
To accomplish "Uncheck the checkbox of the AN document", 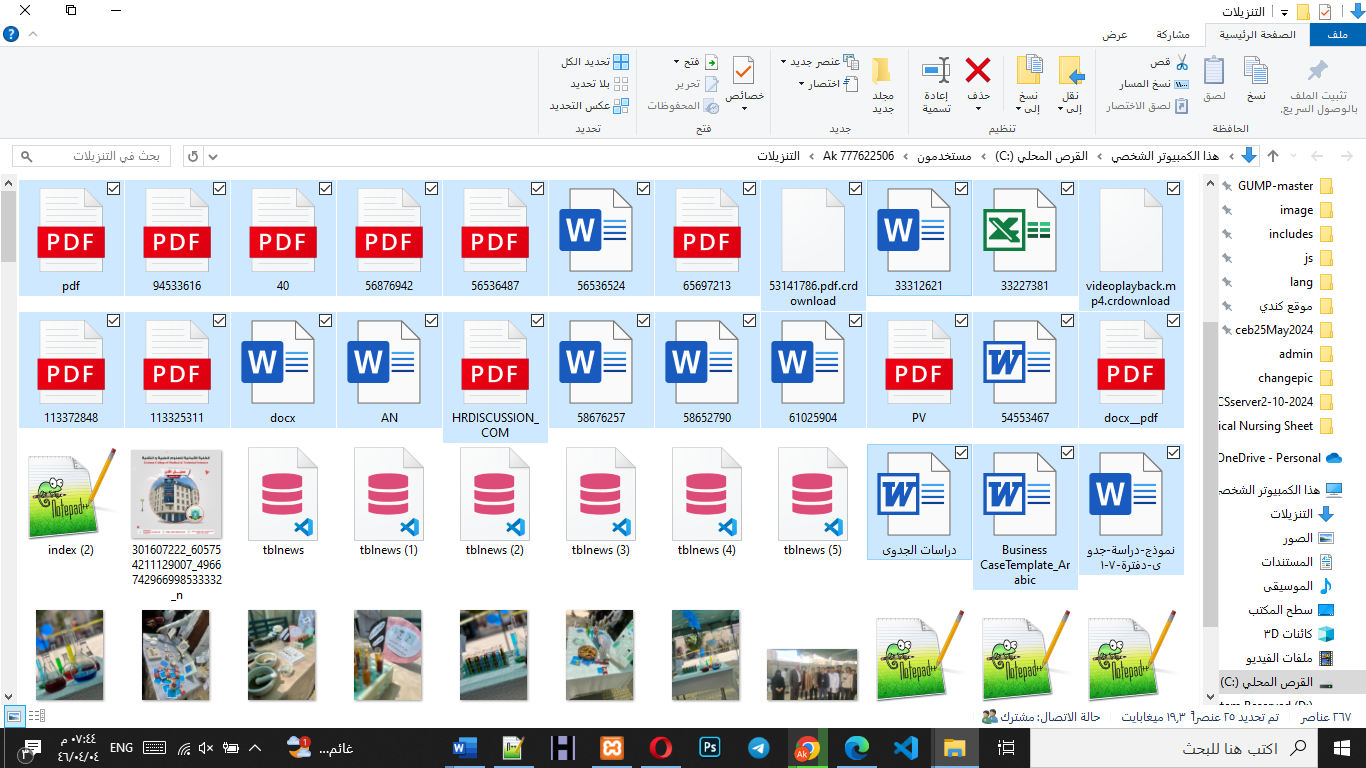I will [x=431, y=320].
